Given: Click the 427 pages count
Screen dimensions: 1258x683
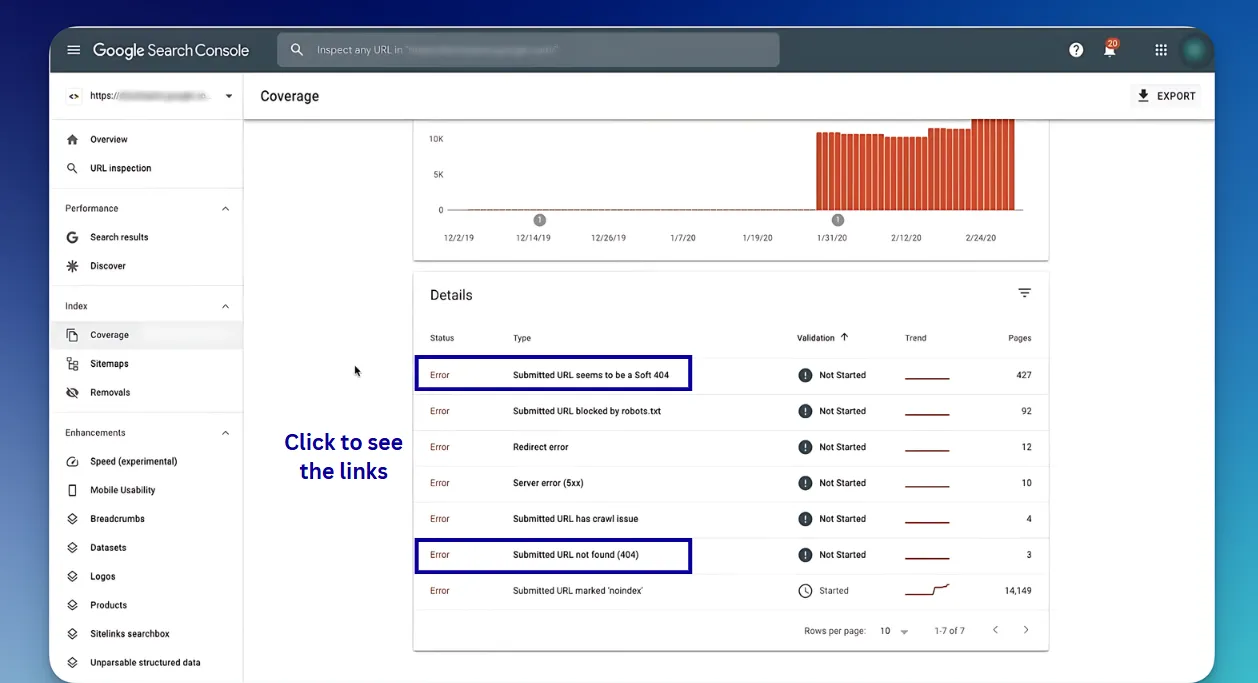Looking at the screenshot, I should 1023,375.
